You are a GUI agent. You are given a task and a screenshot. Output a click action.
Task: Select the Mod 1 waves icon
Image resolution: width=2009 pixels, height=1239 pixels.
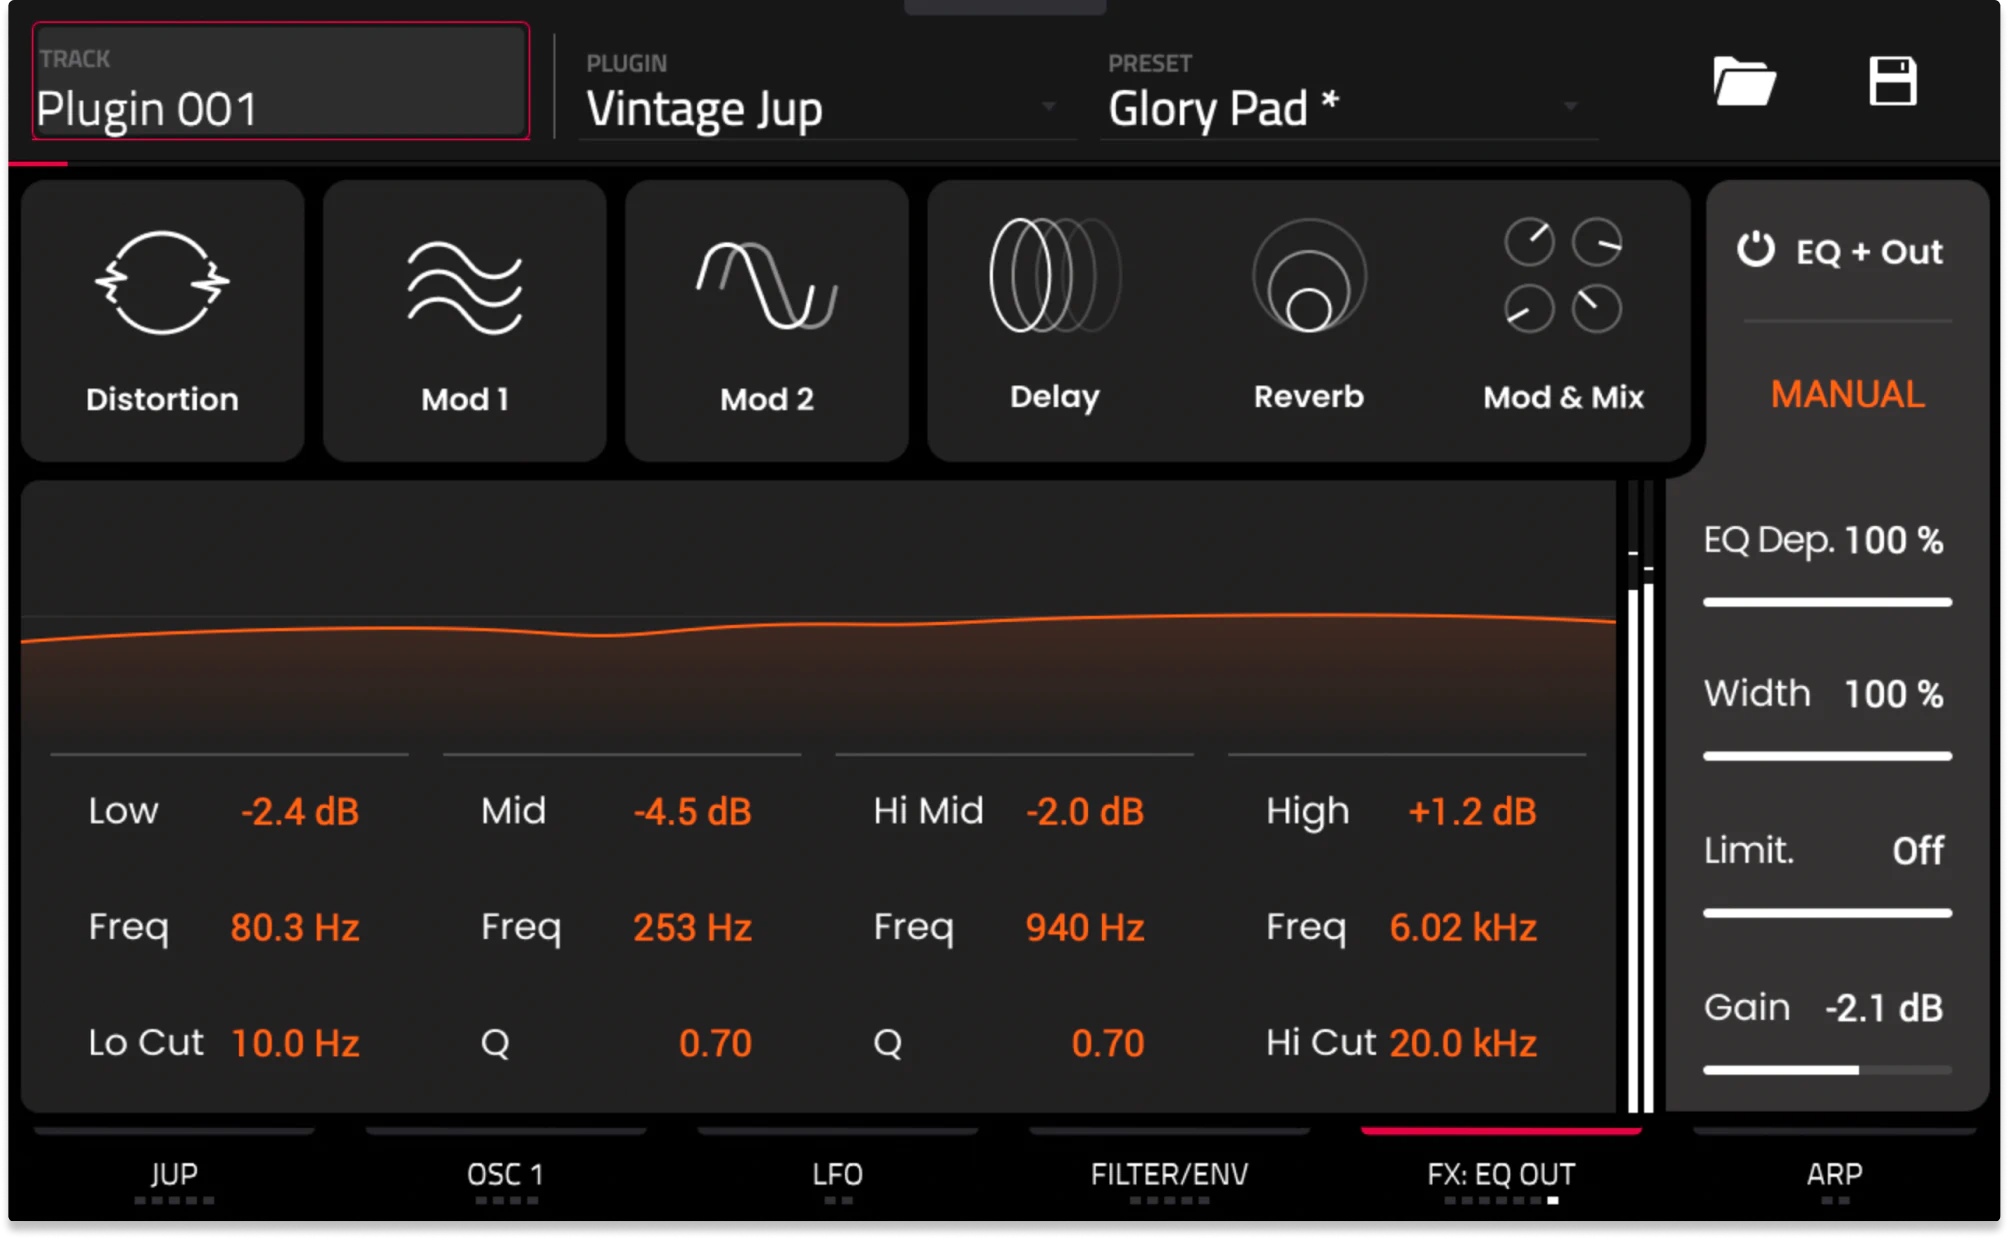pyautogui.click(x=464, y=288)
